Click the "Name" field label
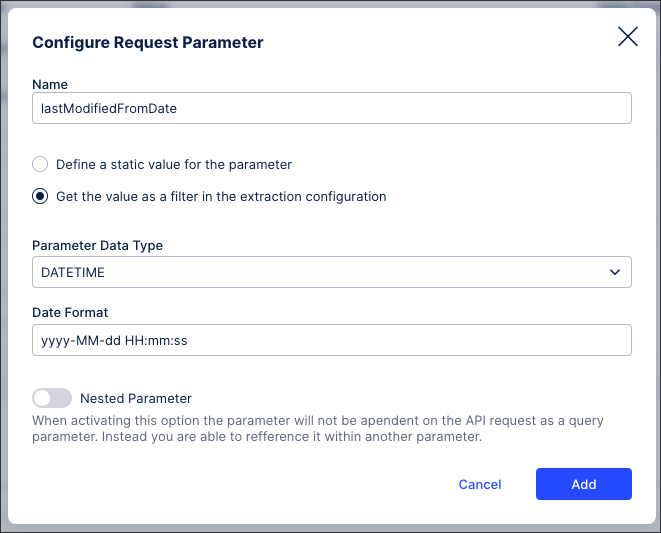Screen dimensions: 661x533 50,84
